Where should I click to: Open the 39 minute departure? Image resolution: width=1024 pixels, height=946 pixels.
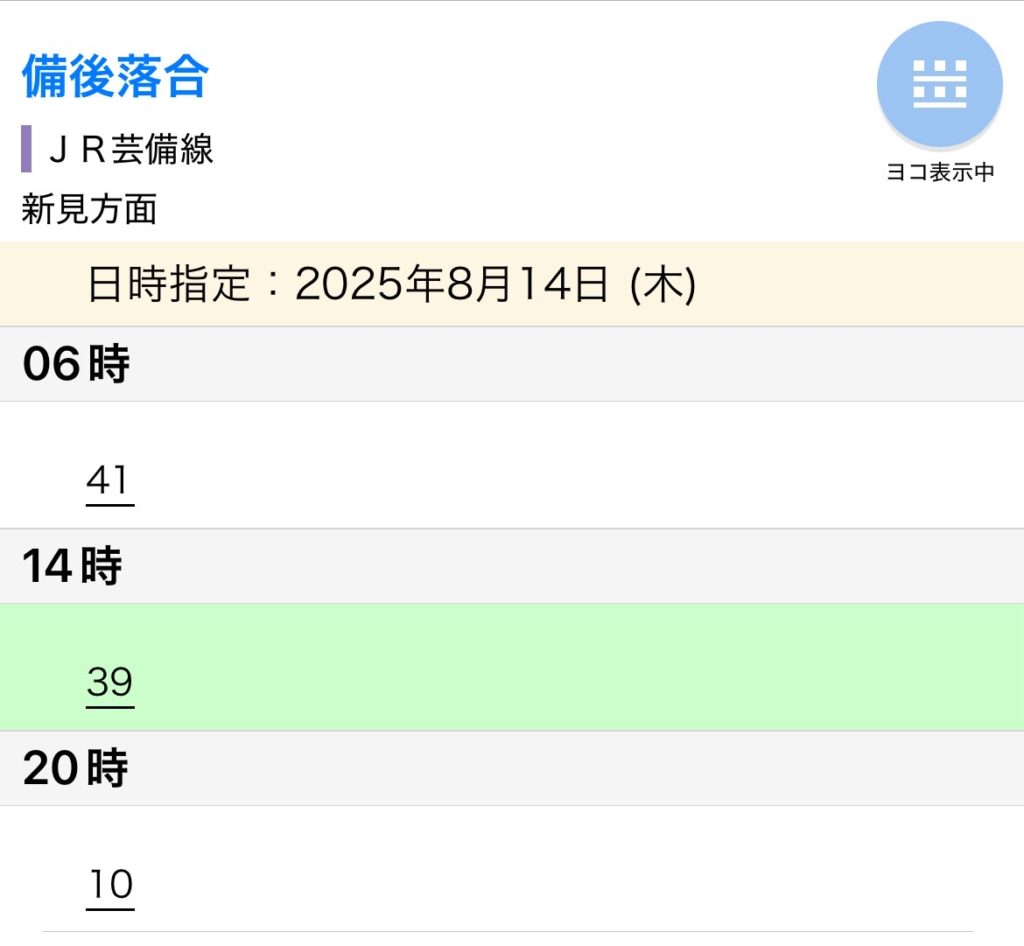(109, 683)
